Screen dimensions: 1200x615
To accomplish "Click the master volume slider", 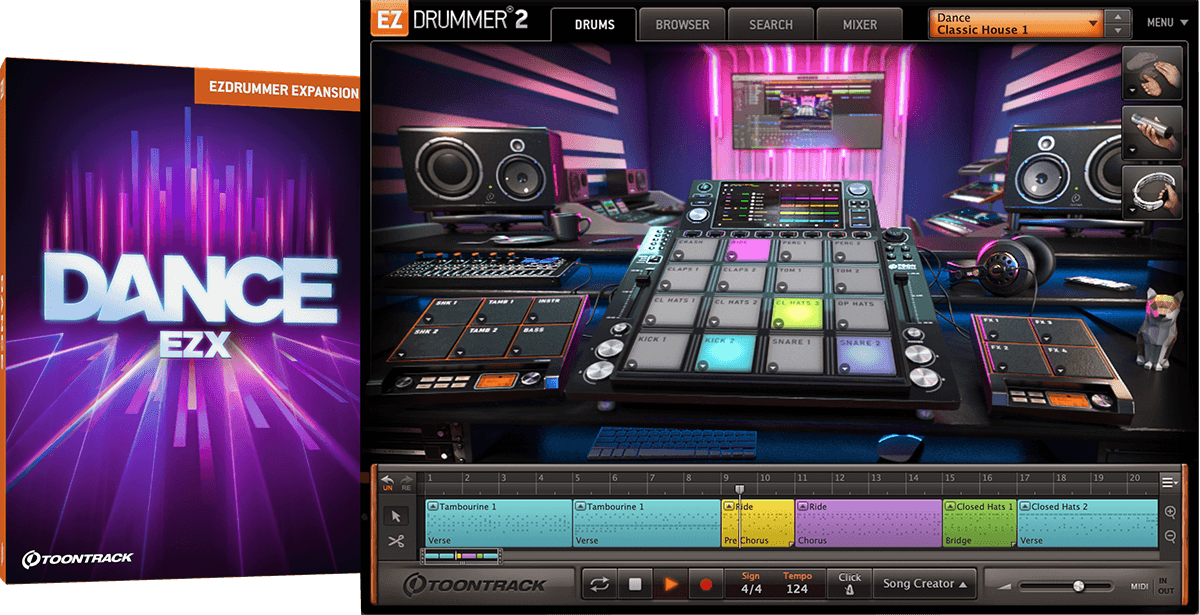I will click(x=1065, y=585).
